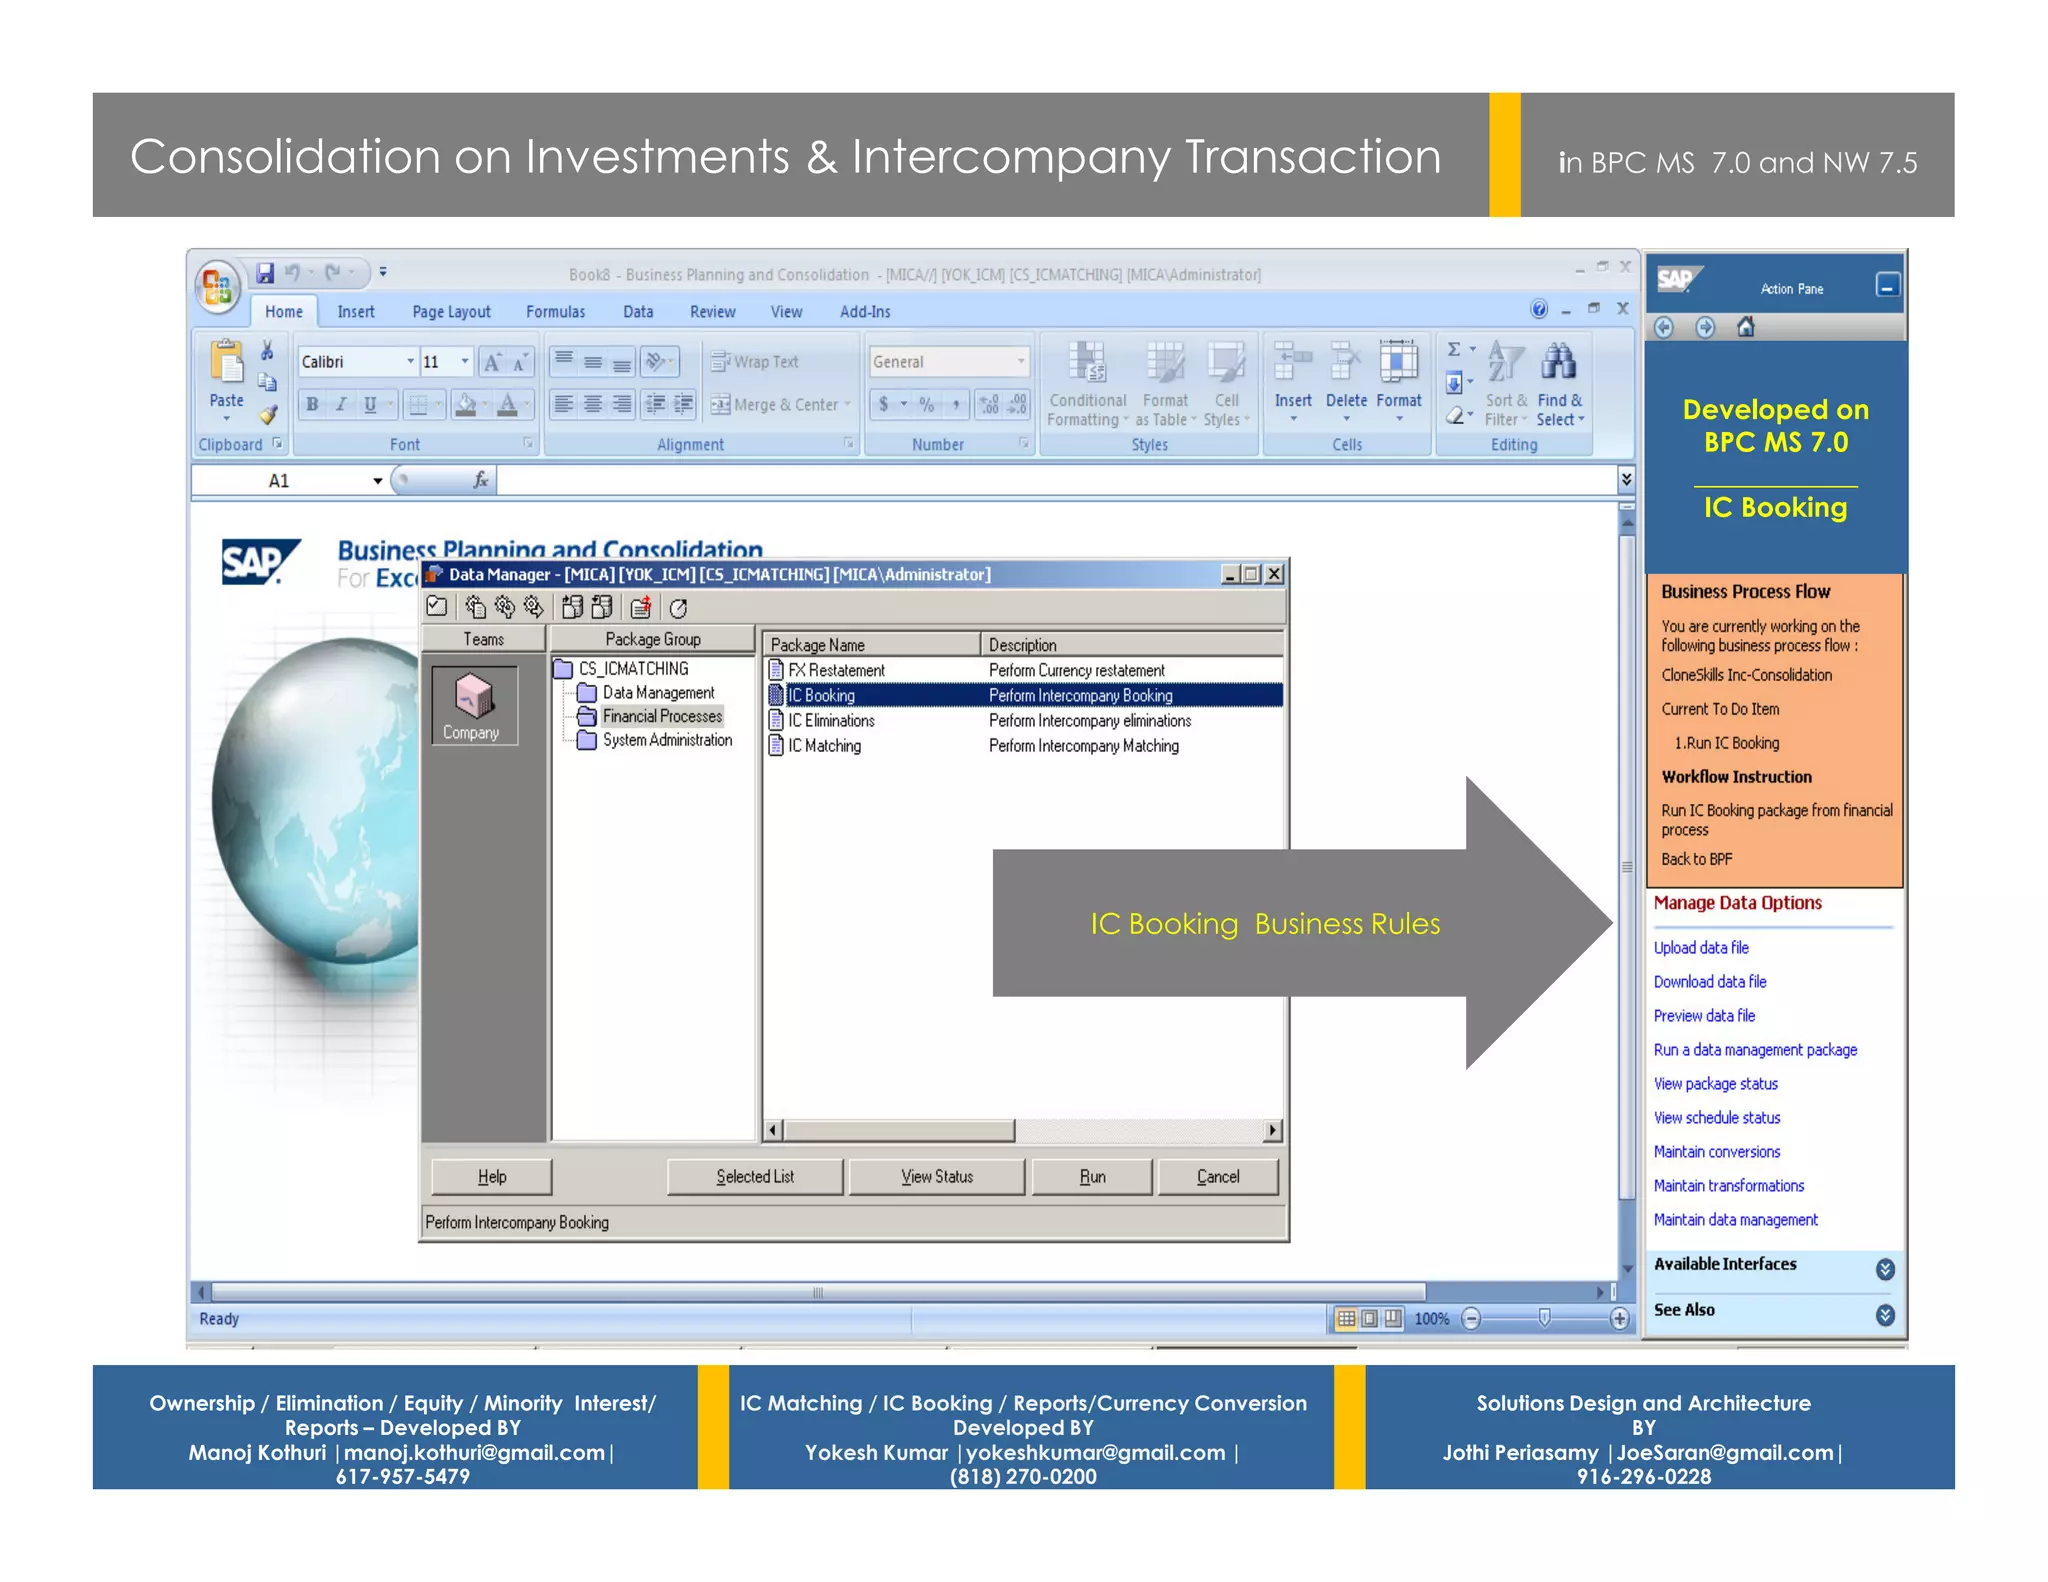Open the General number format dropdown
This screenshot has width=2048, height=1582.
(x=1020, y=362)
